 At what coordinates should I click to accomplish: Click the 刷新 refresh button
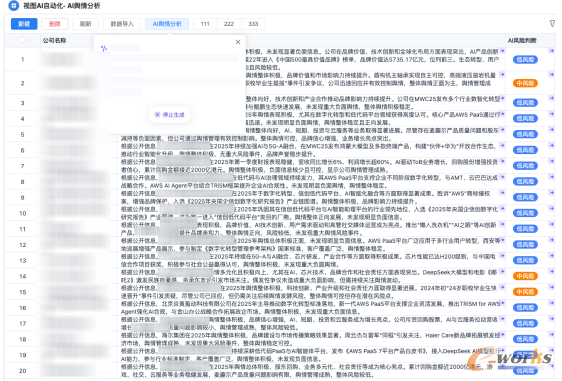click(85, 24)
